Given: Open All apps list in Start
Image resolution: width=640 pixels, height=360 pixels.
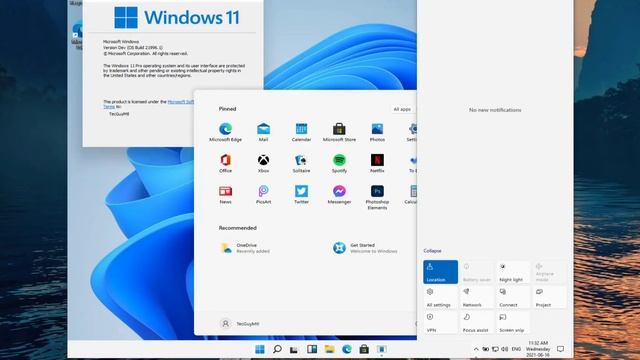Looking at the screenshot, I should coord(402,109).
